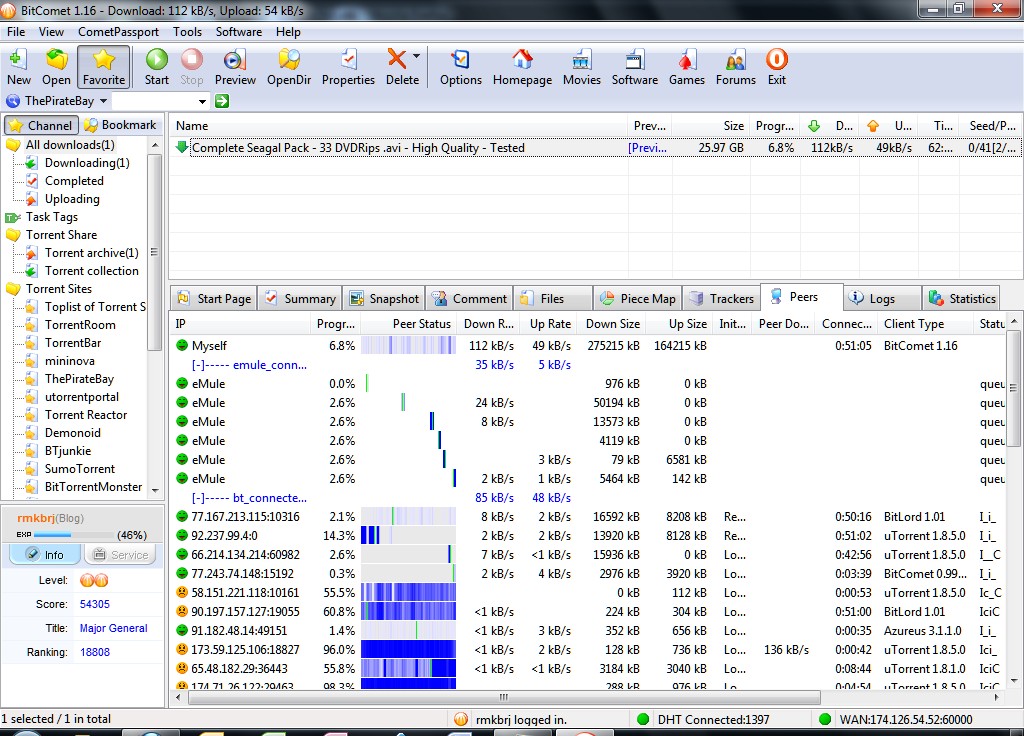Collapse the emule_conn... peer group
Viewport: 1024px width, 736px height.
point(197,364)
